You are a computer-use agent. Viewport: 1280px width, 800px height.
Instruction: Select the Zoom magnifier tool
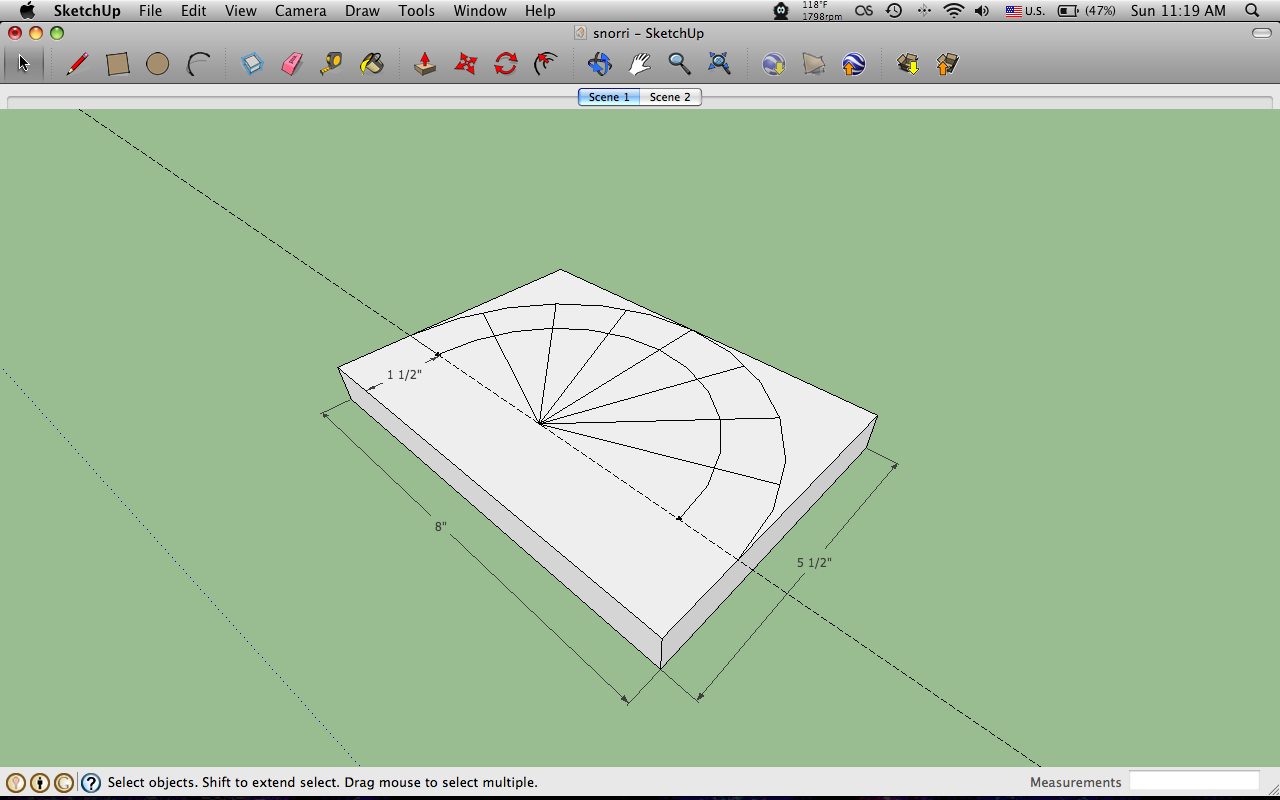[679, 64]
